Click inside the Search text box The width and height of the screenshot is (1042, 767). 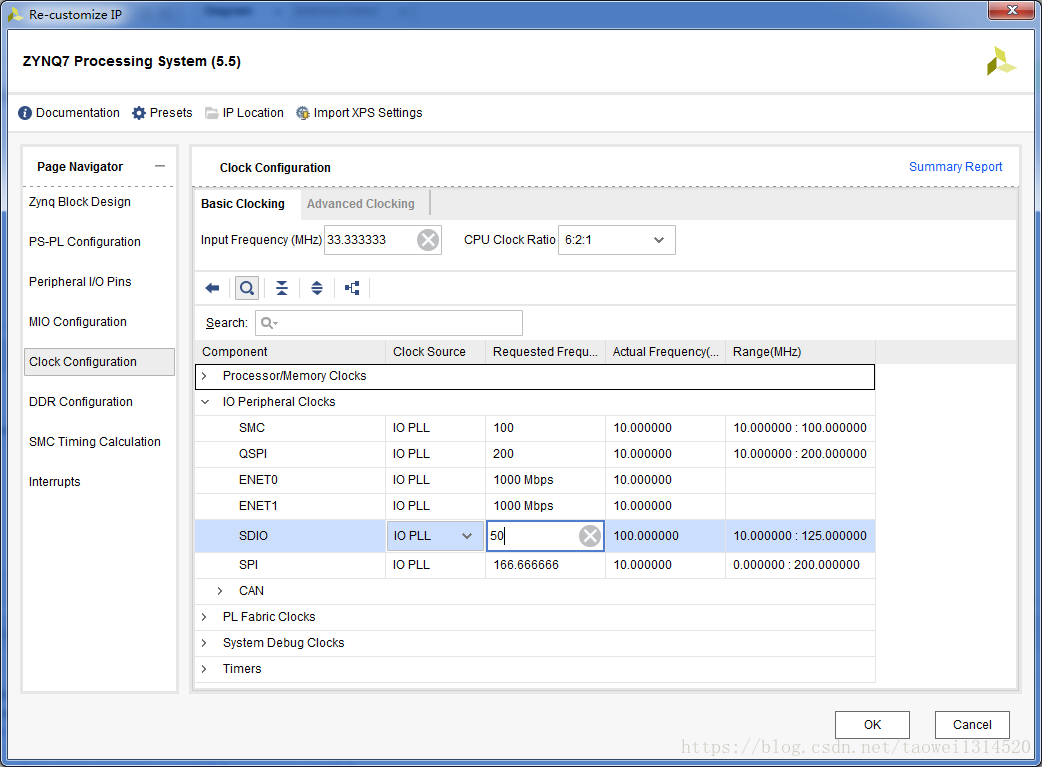(x=389, y=323)
